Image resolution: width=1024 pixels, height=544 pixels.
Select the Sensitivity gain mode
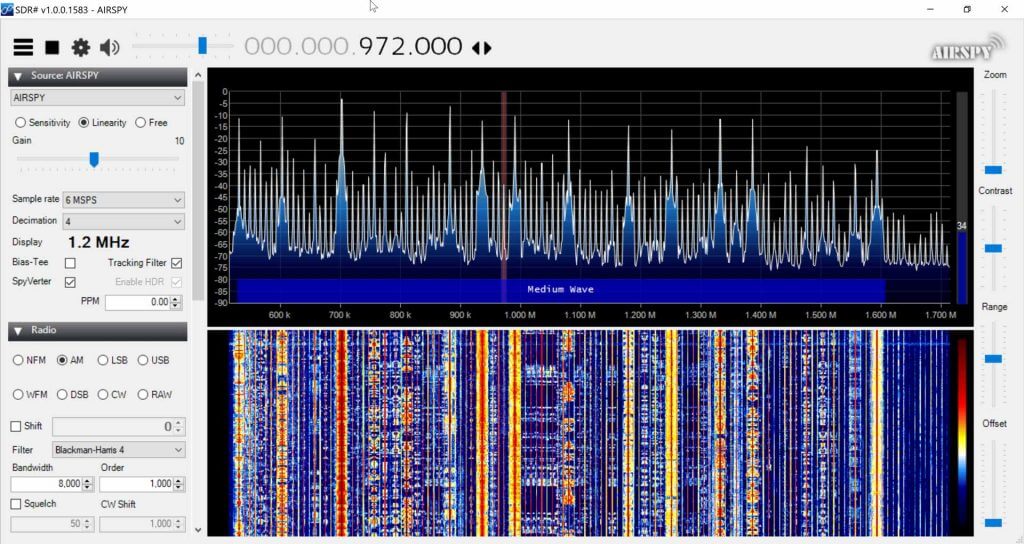[x=20, y=123]
